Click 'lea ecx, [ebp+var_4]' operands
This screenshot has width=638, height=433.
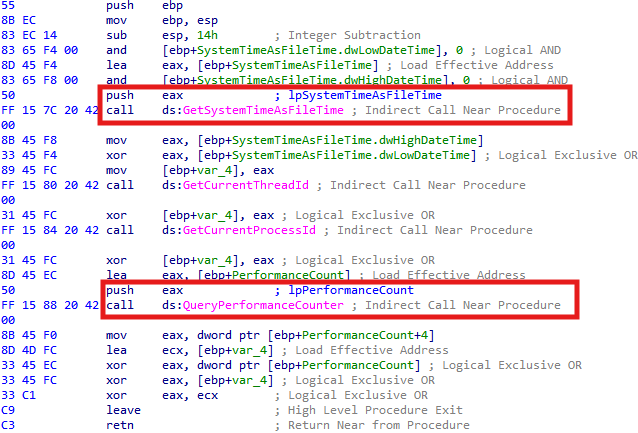click(218, 350)
